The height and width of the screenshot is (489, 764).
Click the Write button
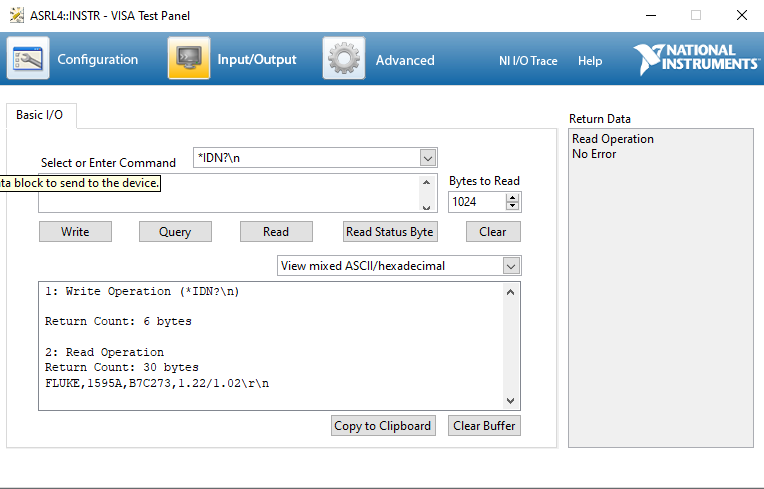[x=76, y=232]
